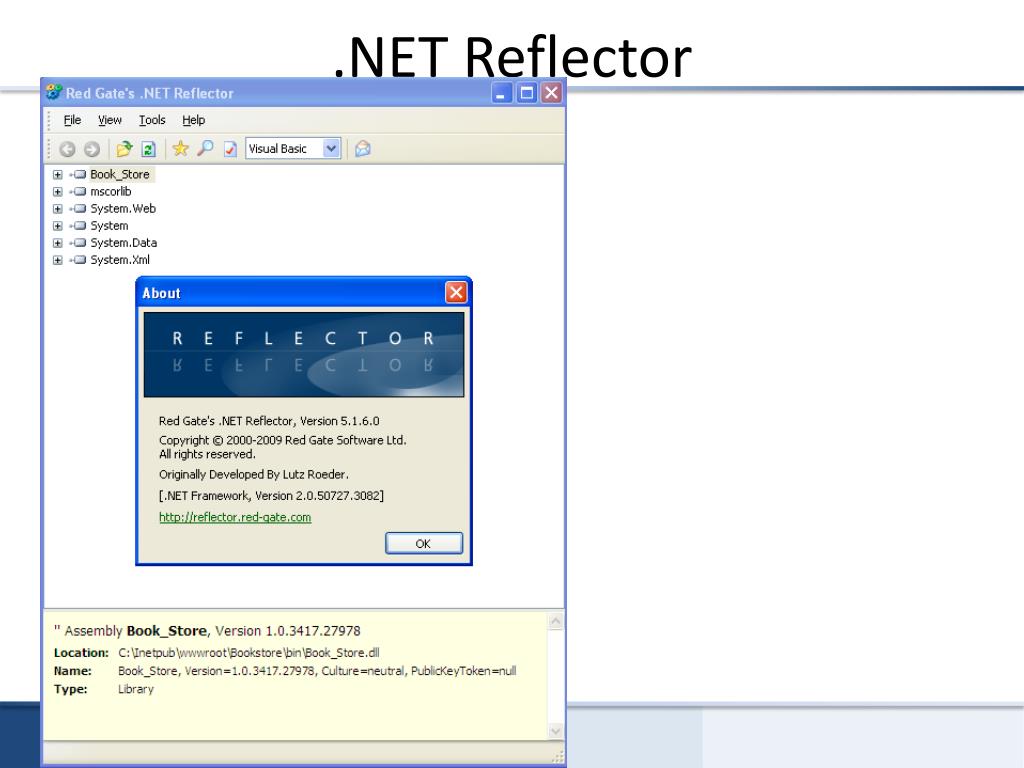Click the .NET Framework version line
The width and height of the screenshot is (1024, 768).
[271, 496]
